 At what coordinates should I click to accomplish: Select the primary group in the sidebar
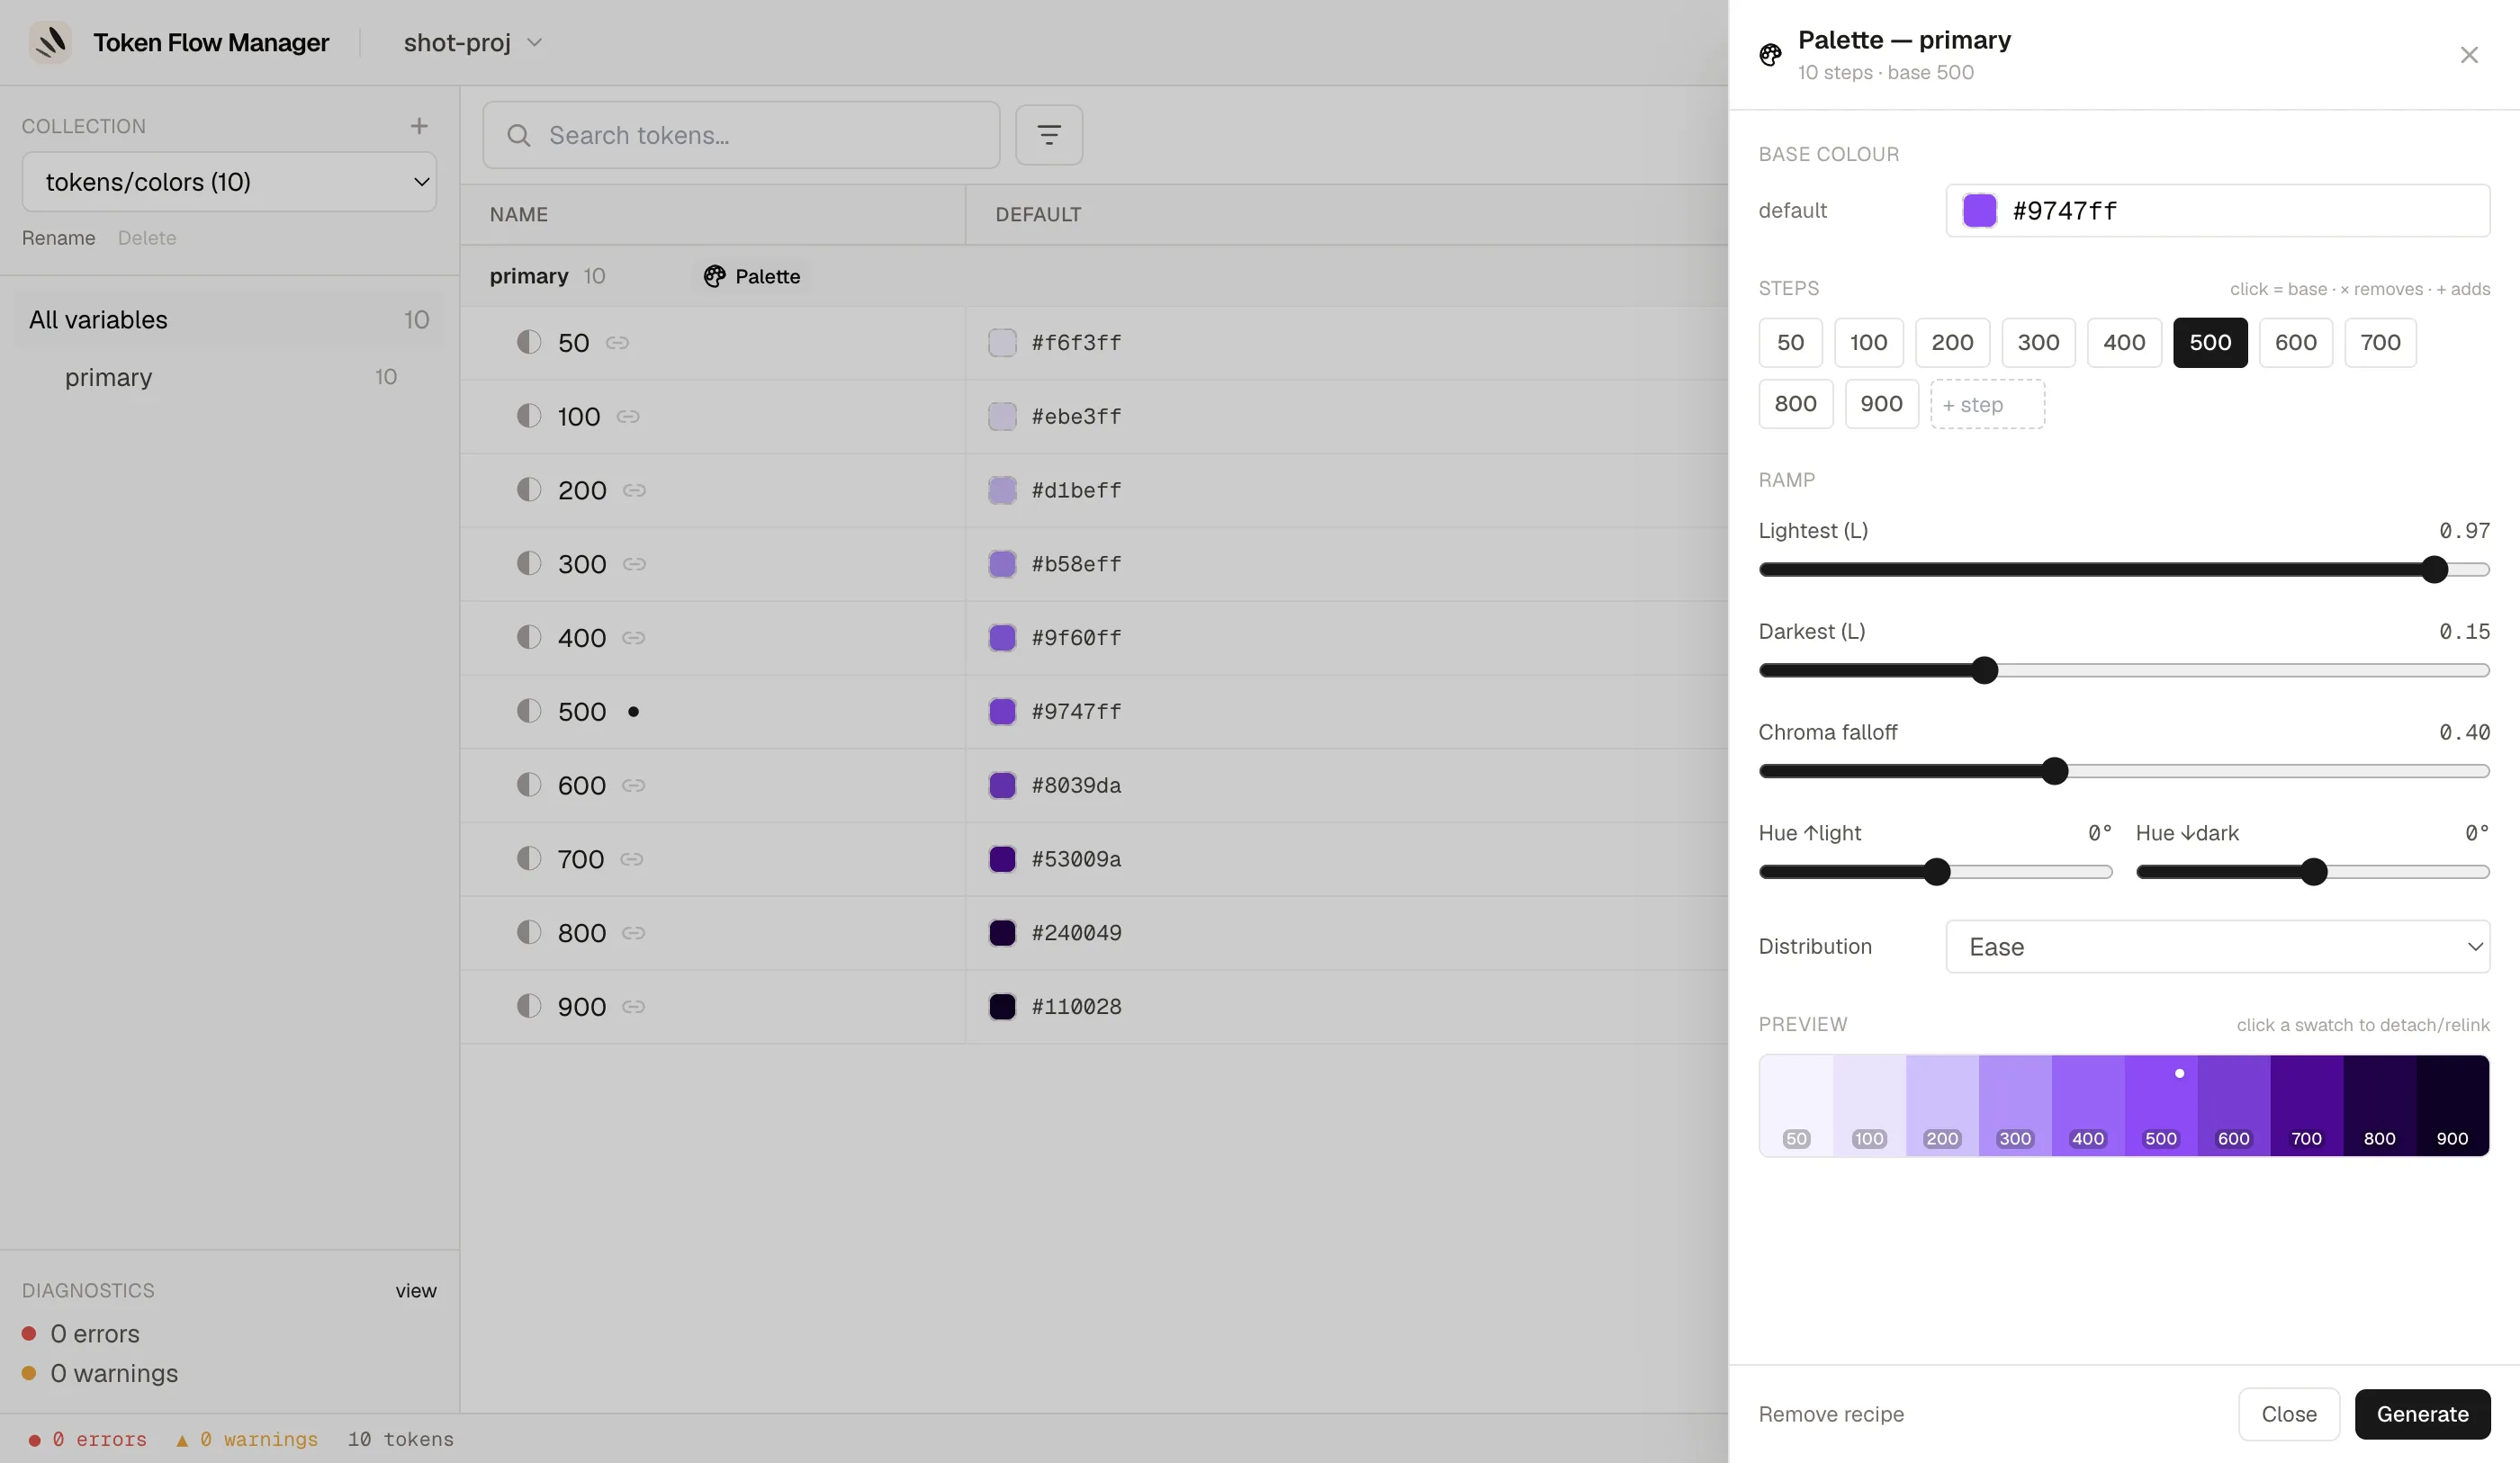pyautogui.click(x=229, y=377)
